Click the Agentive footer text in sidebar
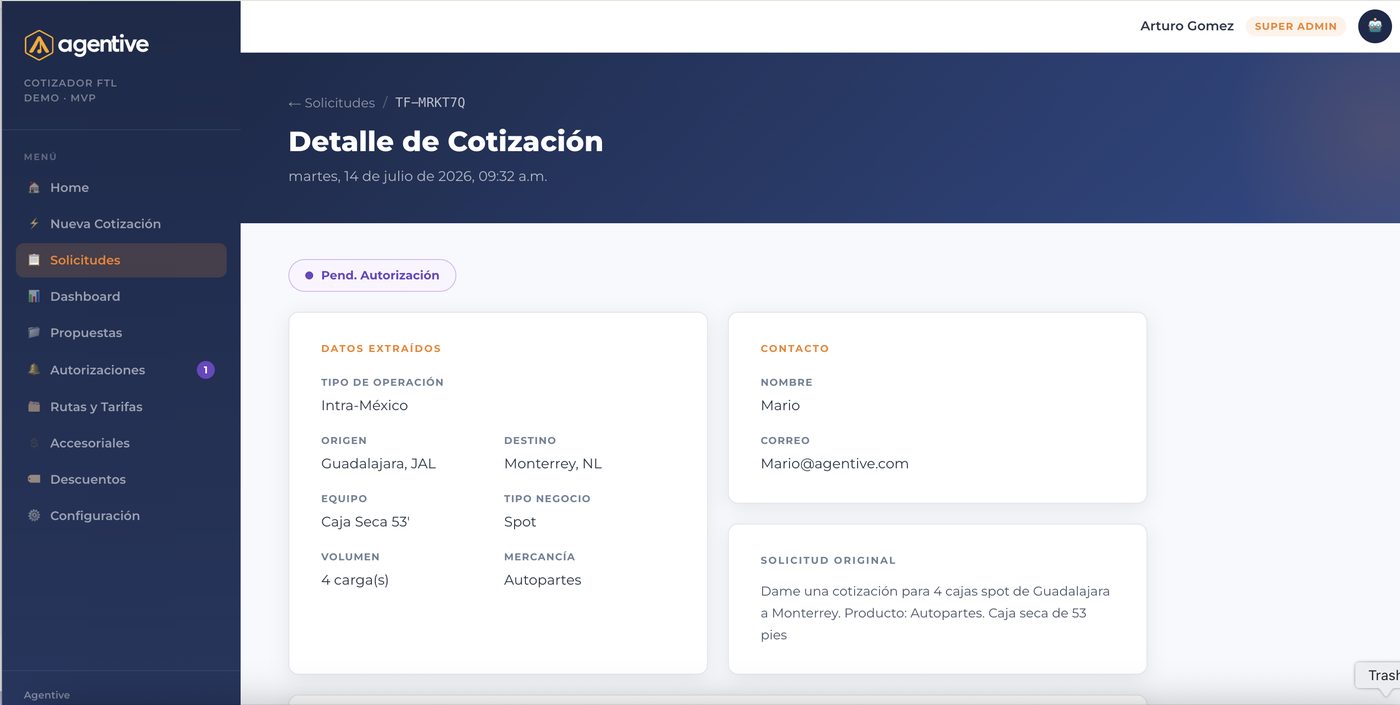 pyautogui.click(x=47, y=695)
